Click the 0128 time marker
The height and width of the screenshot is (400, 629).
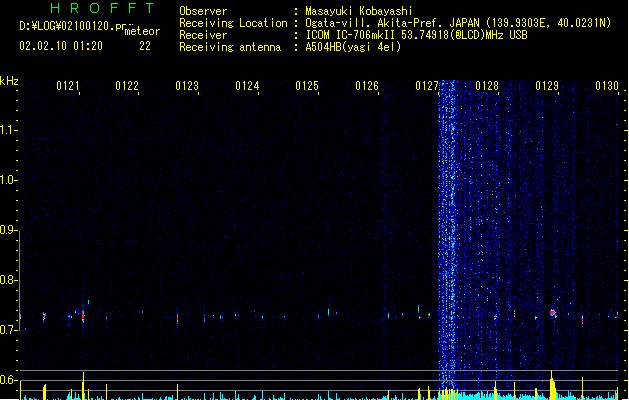click(x=487, y=85)
